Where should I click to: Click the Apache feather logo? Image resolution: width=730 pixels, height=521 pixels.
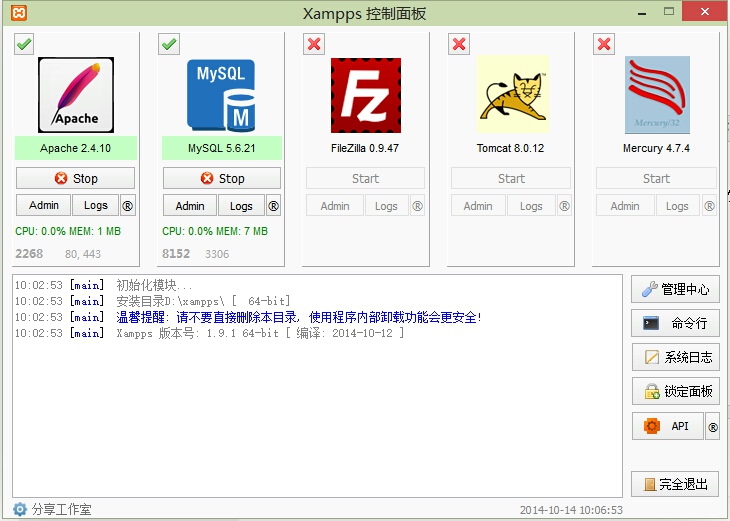(x=76, y=95)
